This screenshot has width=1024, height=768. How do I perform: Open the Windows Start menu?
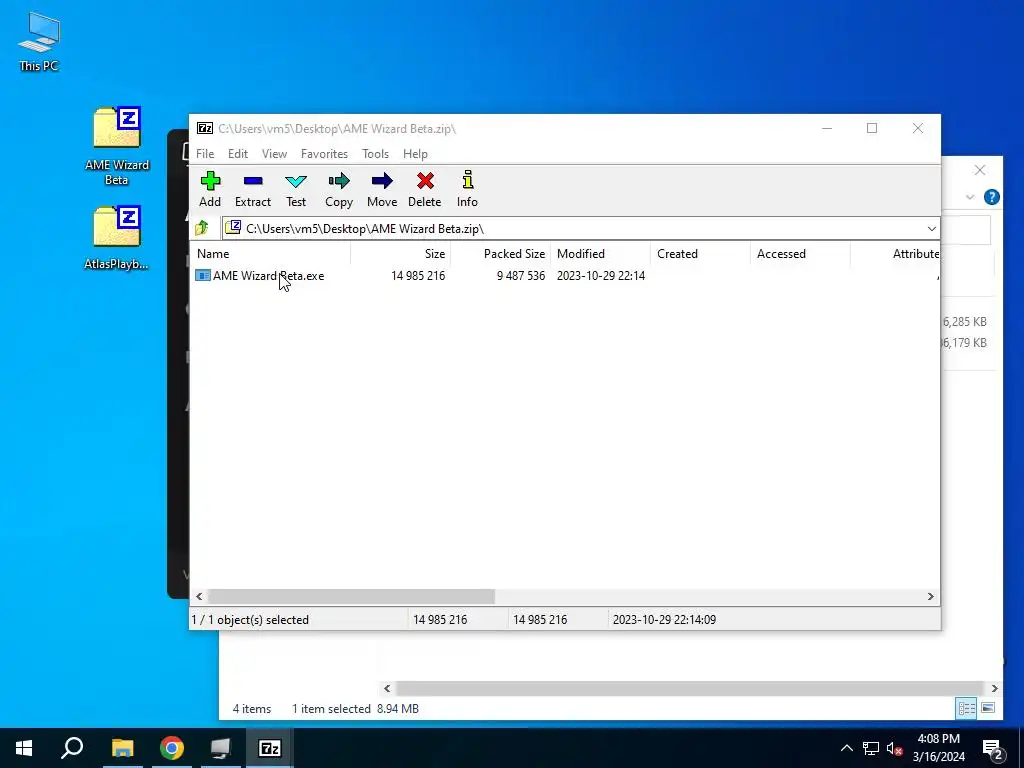point(24,748)
